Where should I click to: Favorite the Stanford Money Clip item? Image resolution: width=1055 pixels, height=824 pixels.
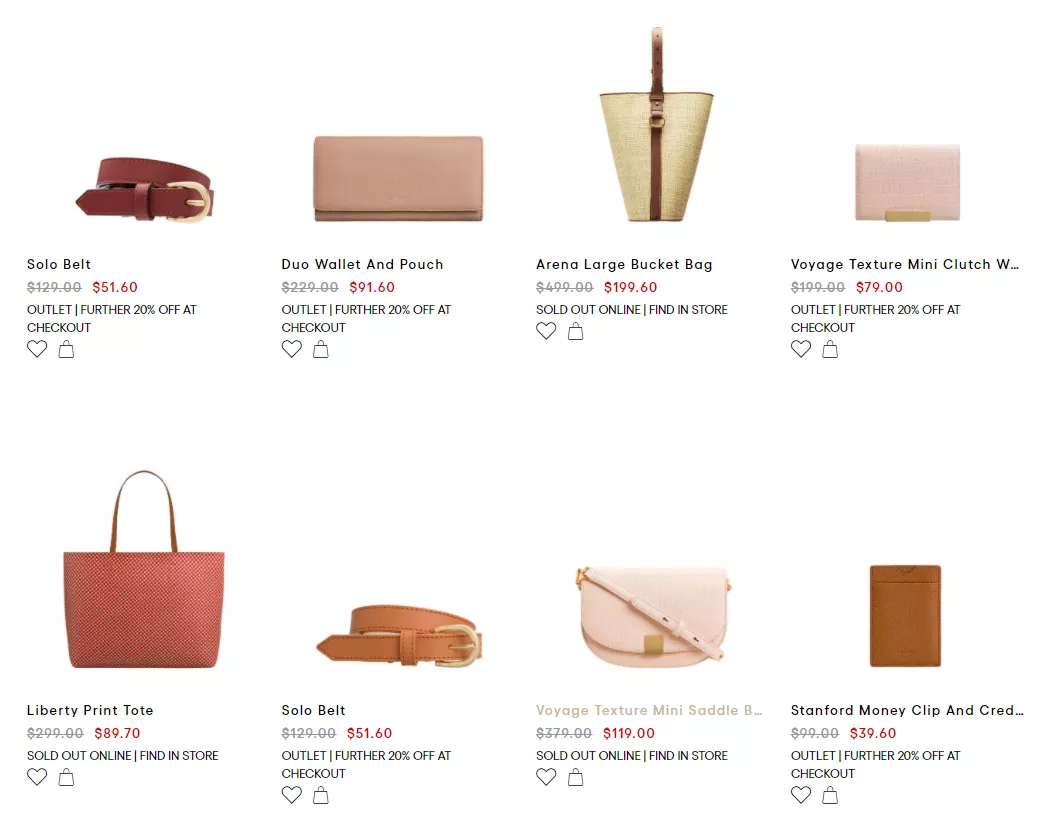pos(801,795)
